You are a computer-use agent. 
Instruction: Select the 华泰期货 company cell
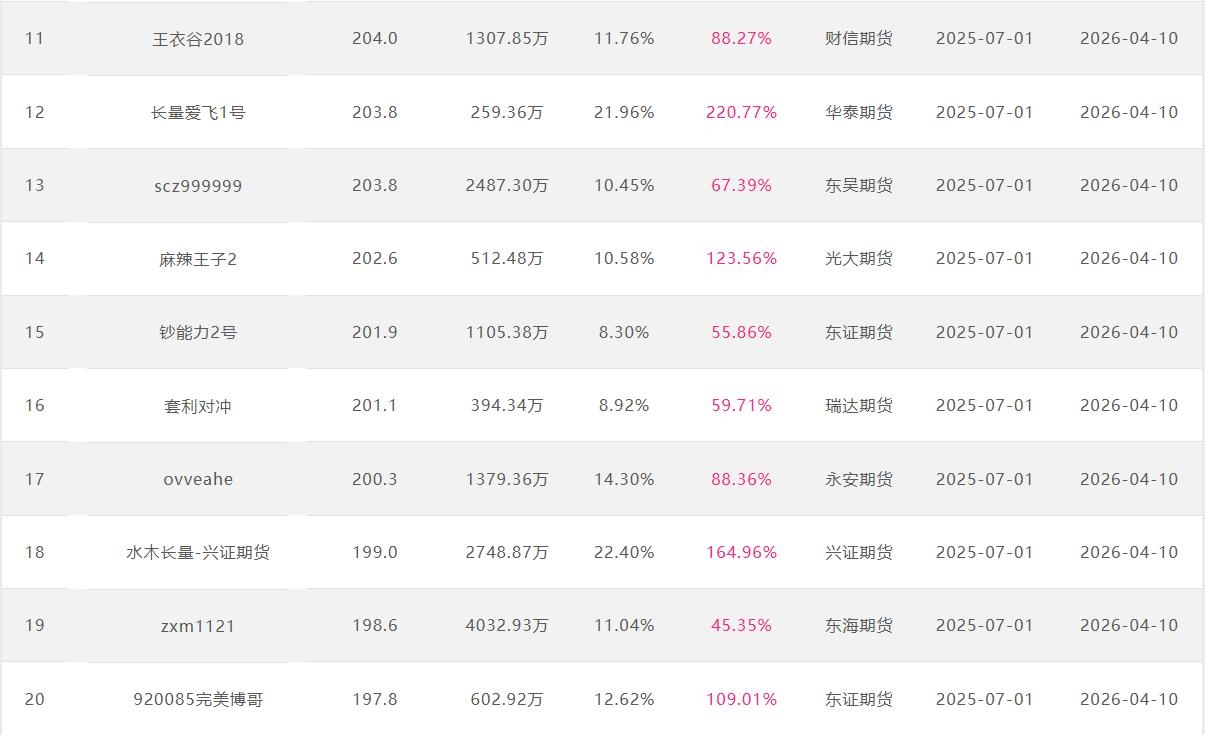tap(859, 112)
